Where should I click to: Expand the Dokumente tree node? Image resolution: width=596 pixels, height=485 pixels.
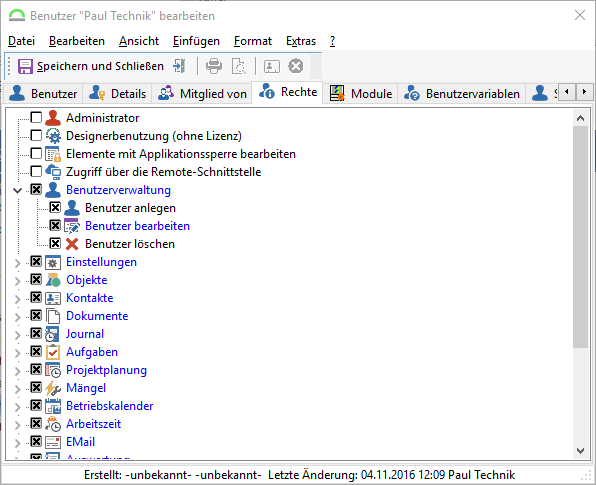coord(17,317)
